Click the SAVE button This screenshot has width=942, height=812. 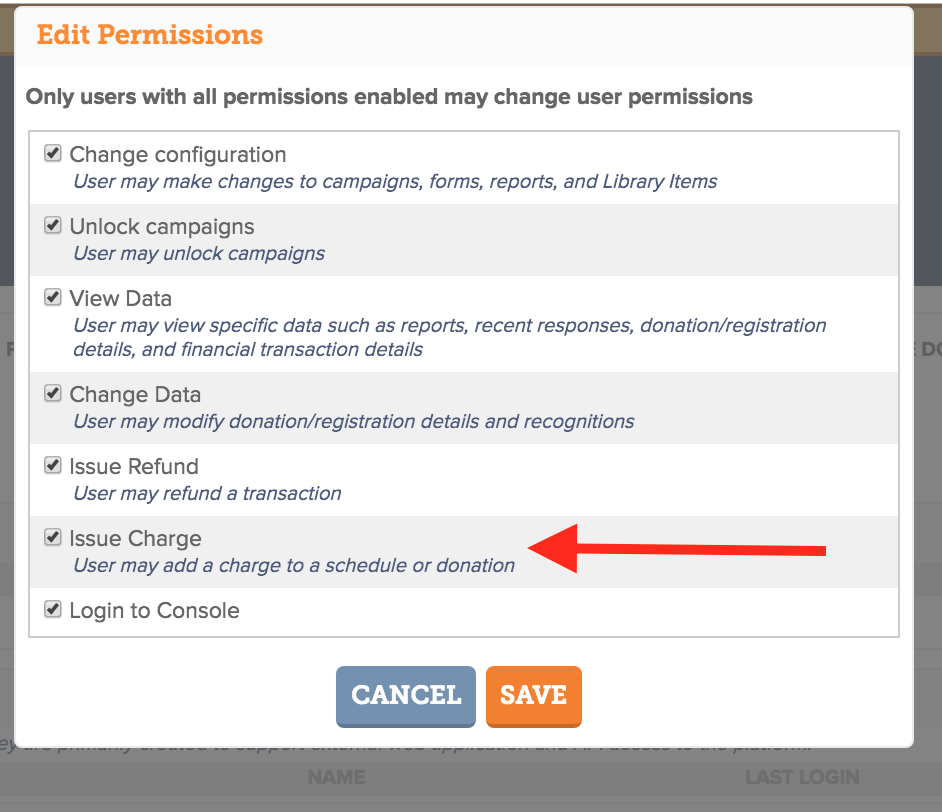coord(533,696)
